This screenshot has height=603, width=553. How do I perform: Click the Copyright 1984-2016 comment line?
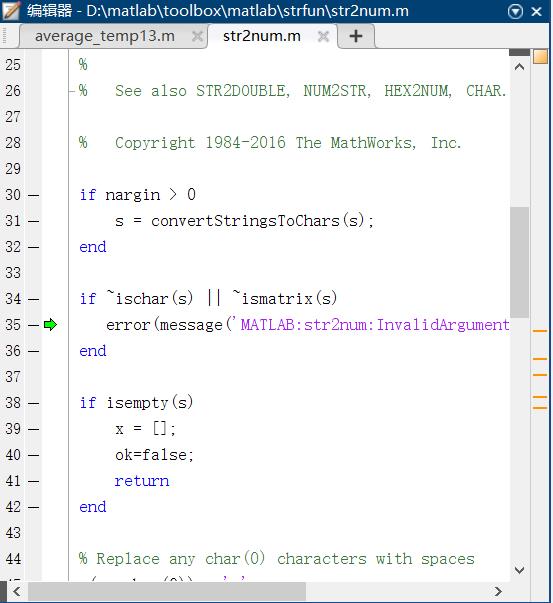click(x=270, y=143)
